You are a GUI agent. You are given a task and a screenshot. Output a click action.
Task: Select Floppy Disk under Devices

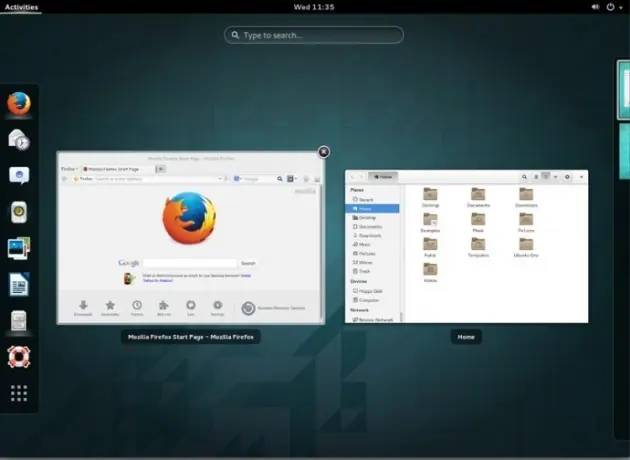(372, 291)
